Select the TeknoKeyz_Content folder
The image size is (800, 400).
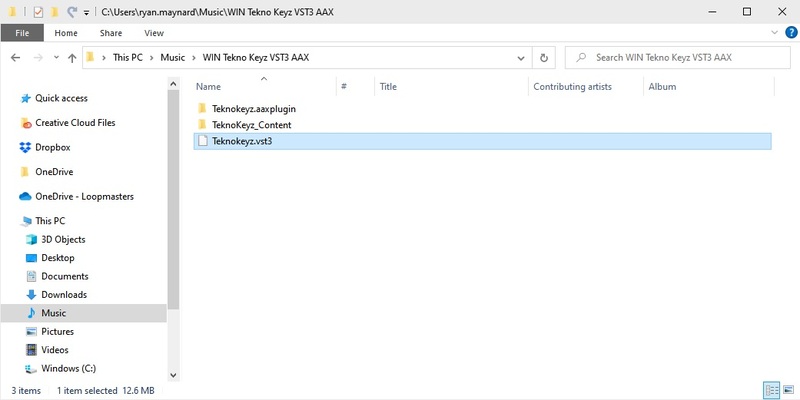click(252, 125)
